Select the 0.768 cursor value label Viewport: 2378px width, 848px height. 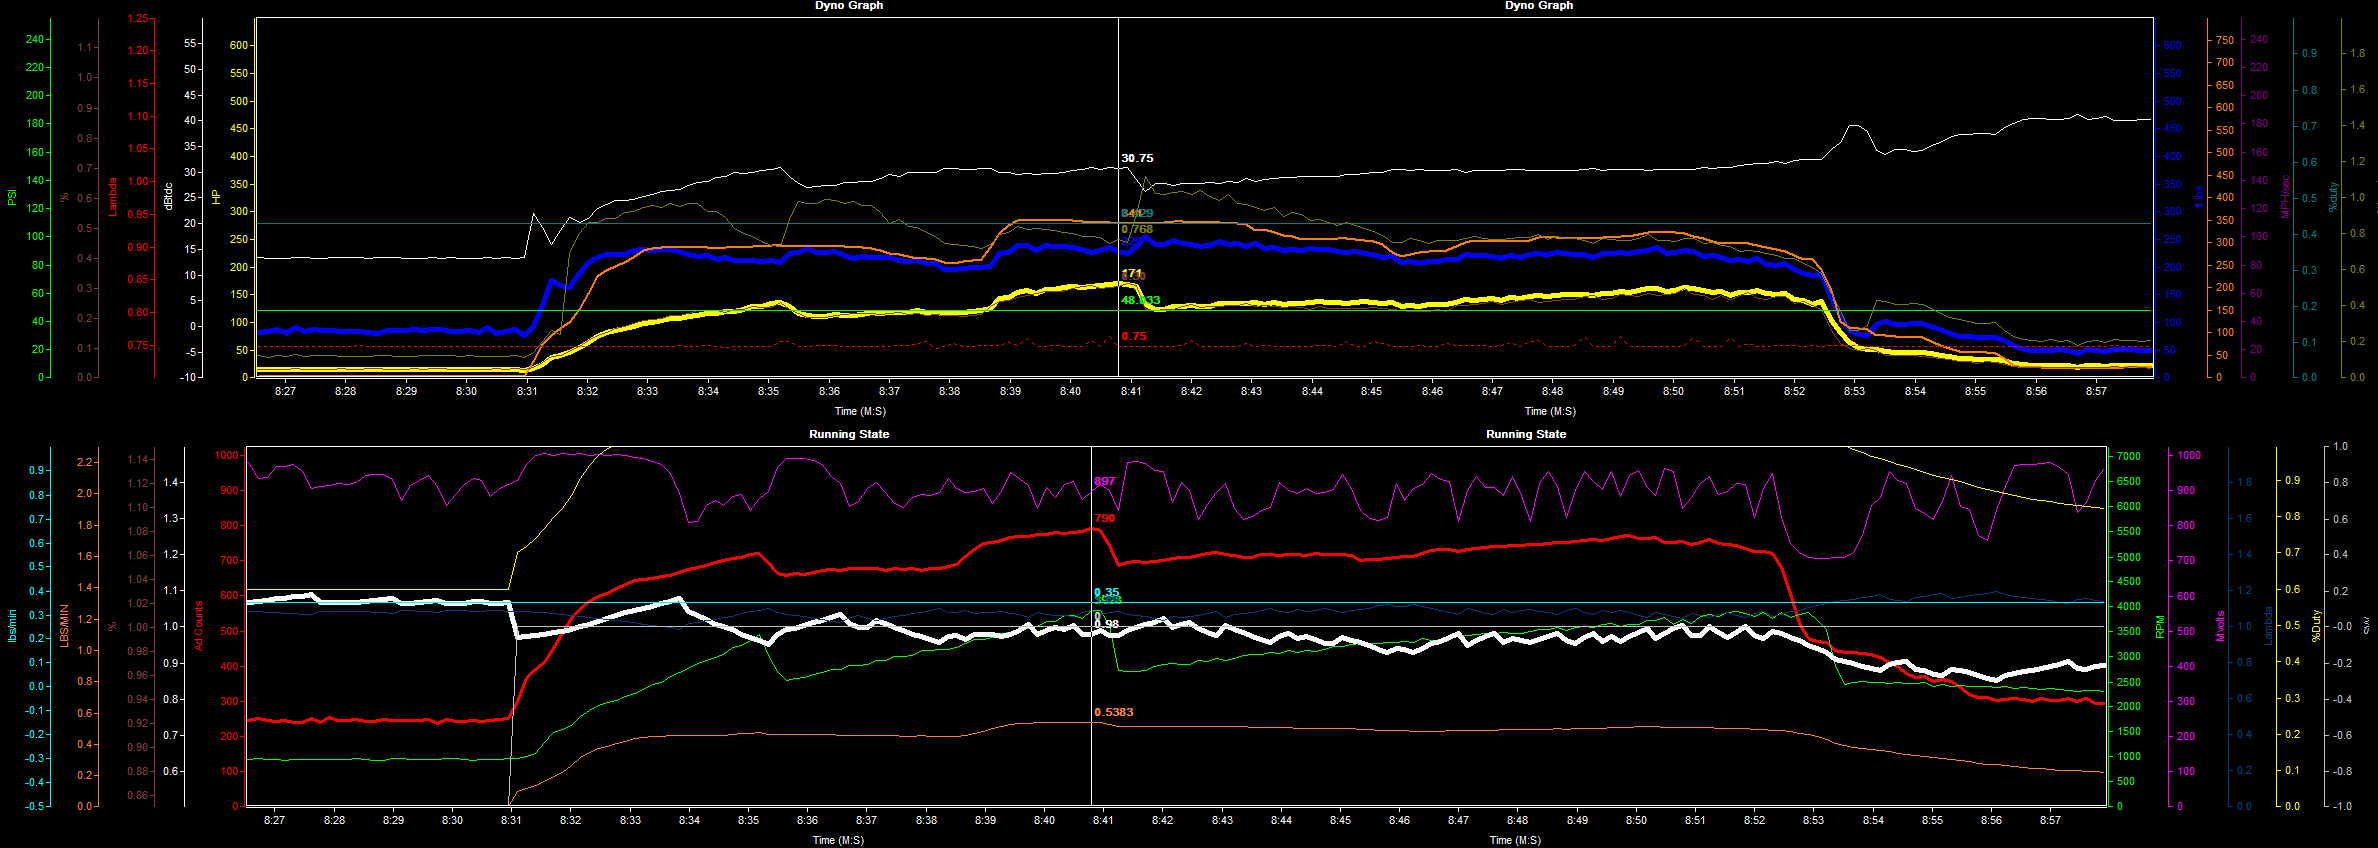1137,229
